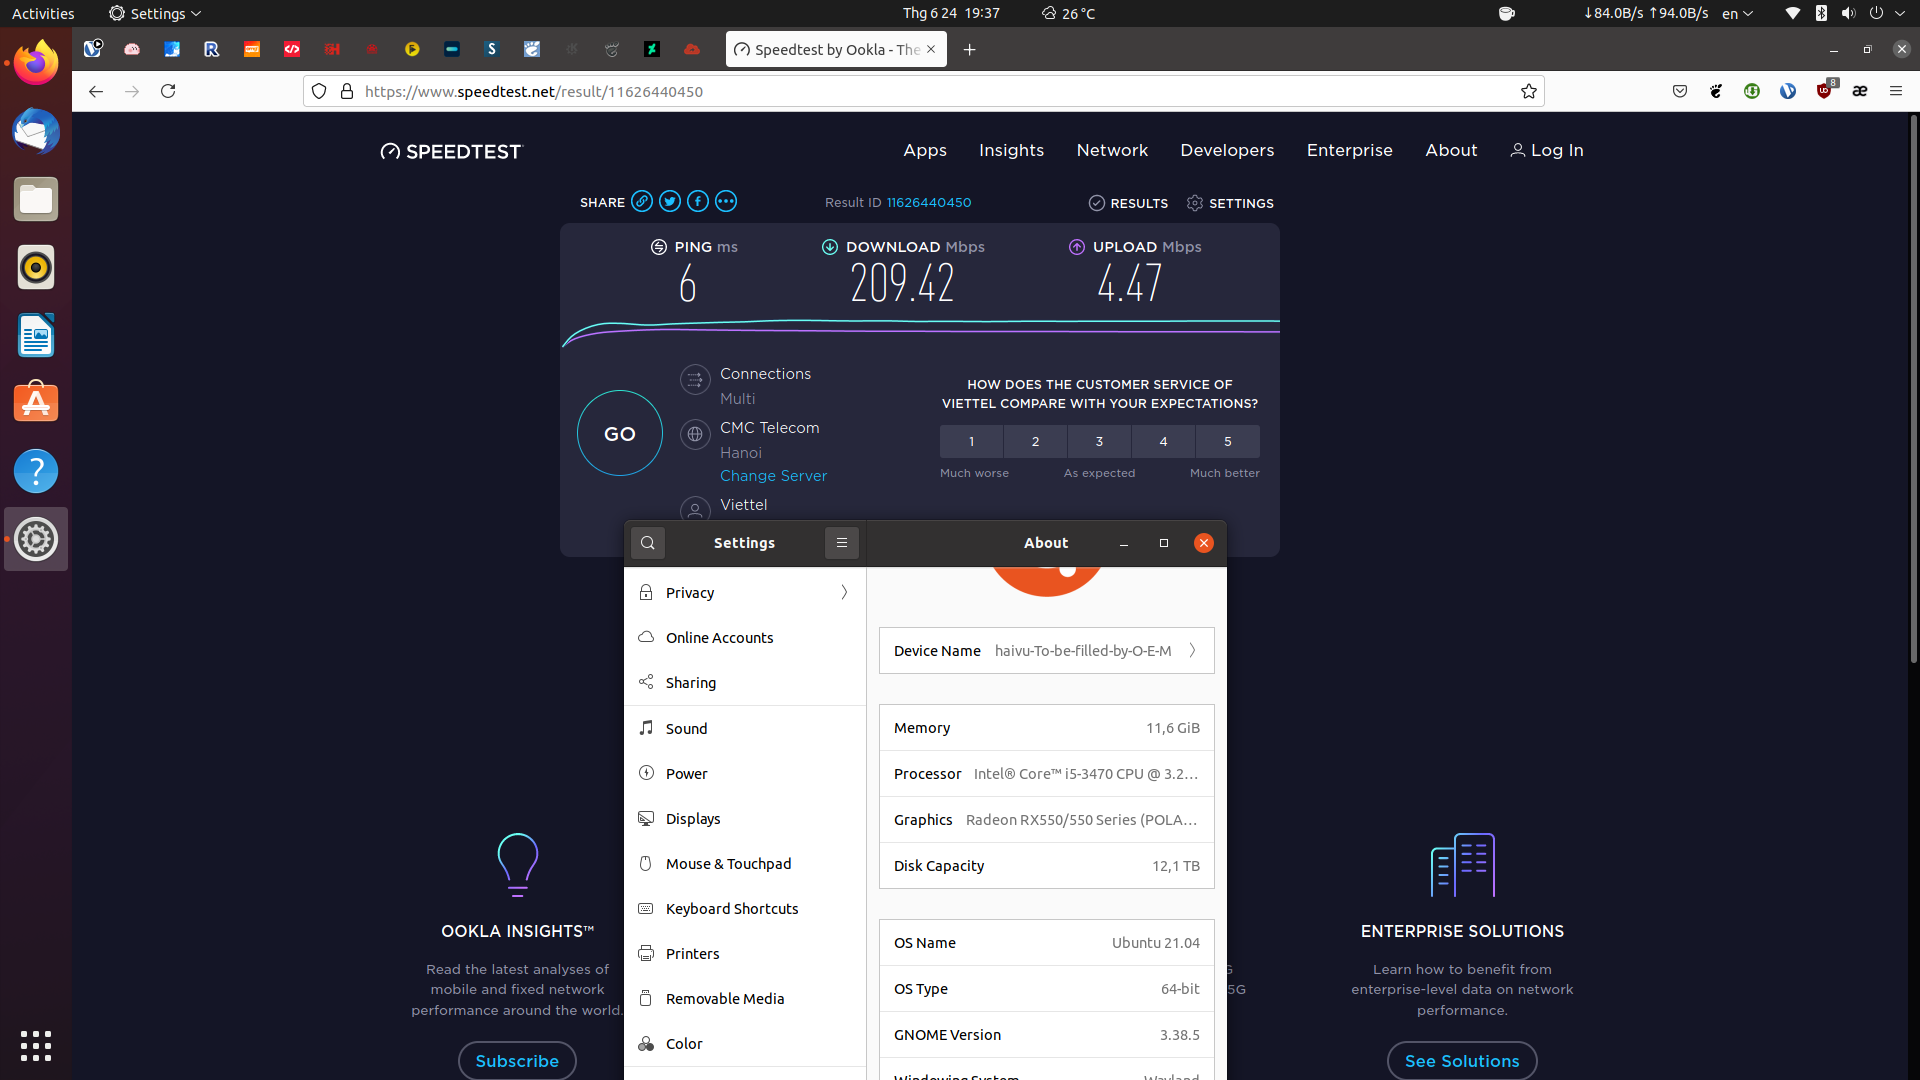Open the Network menu on Speedtest
The width and height of the screenshot is (1920, 1080).
(x=1112, y=150)
